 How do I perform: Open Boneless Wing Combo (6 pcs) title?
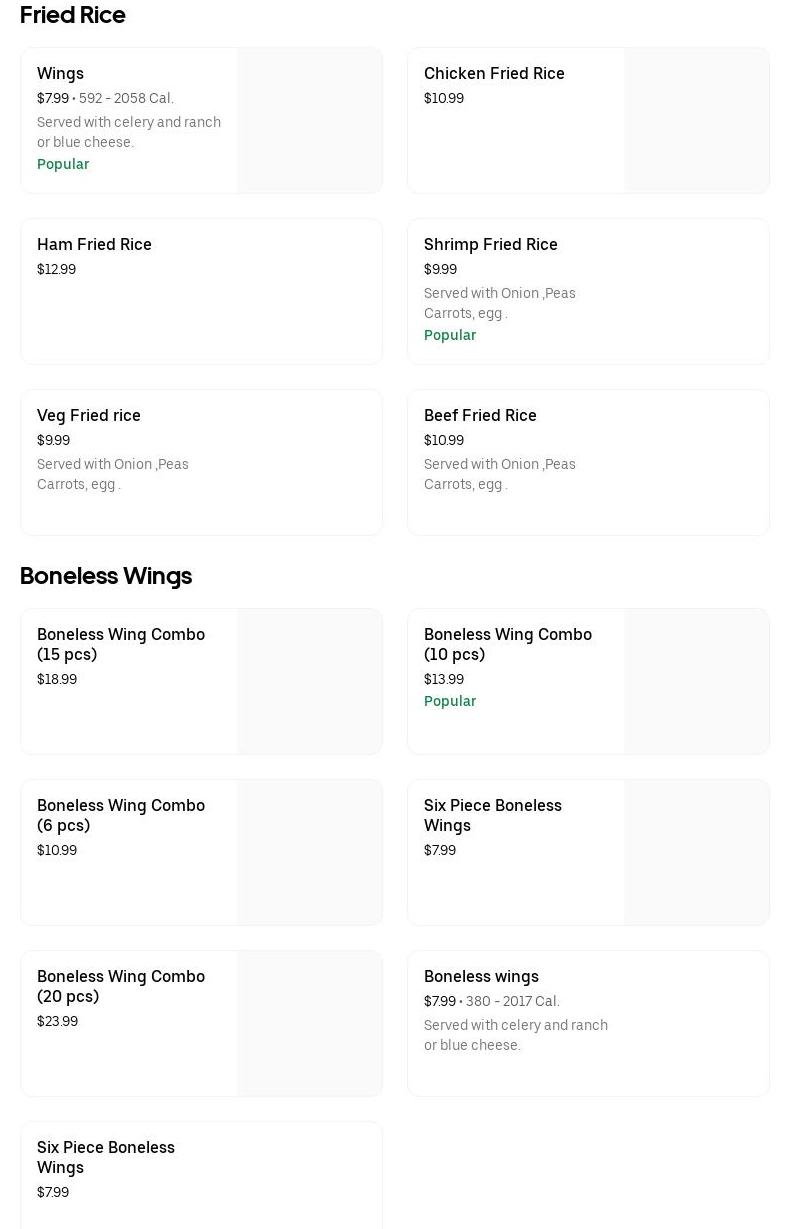coord(121,815)
